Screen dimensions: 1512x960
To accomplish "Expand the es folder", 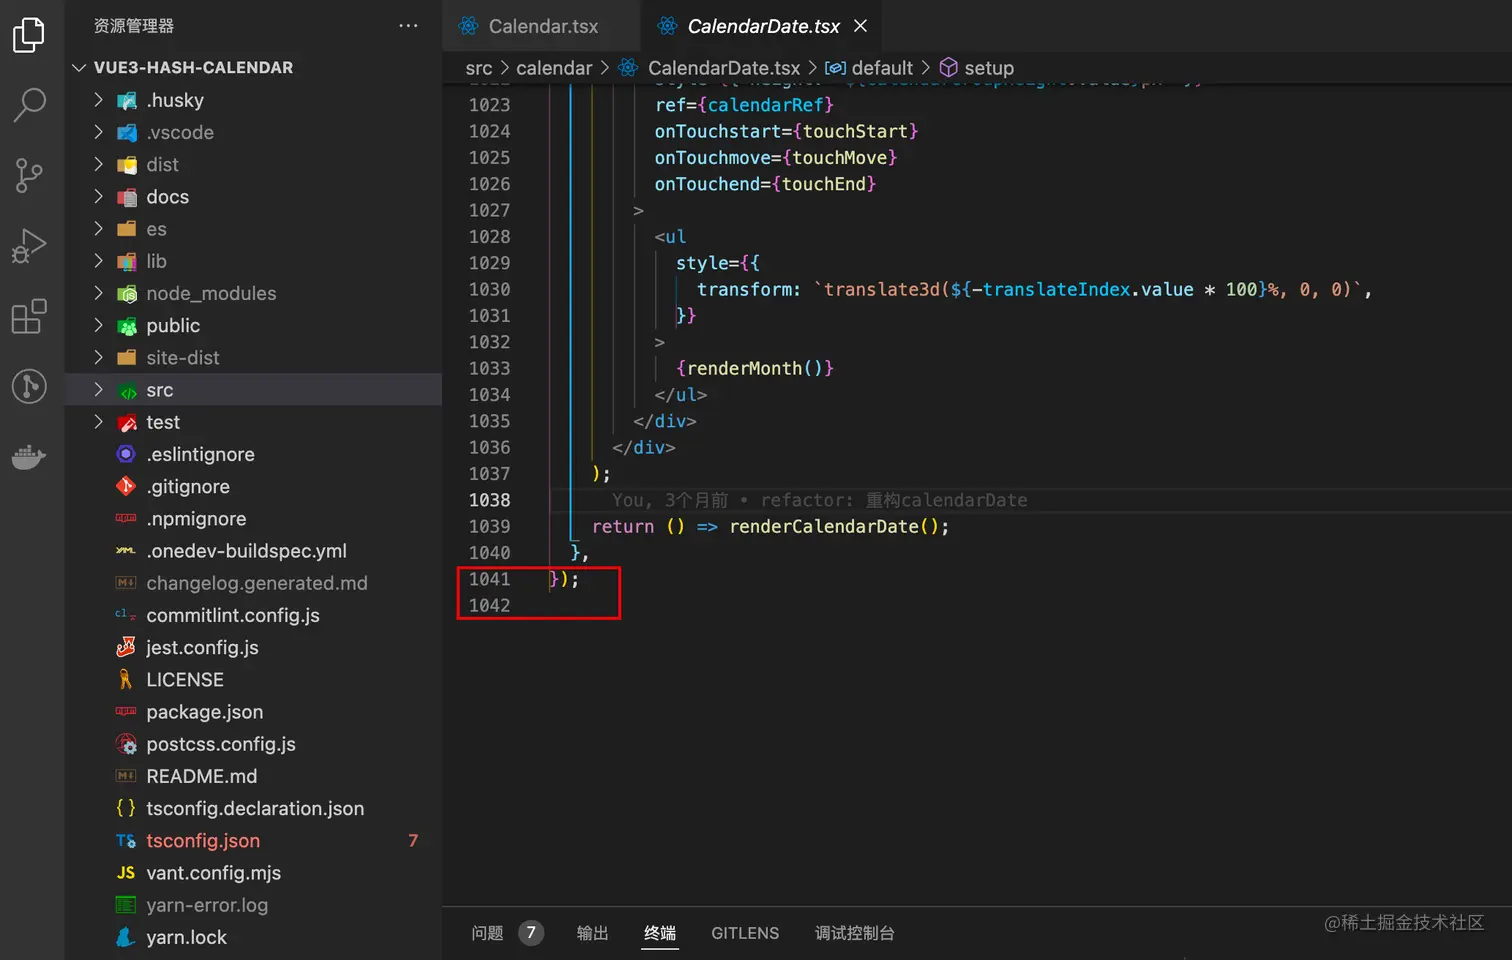I will (x=253, y=229).
